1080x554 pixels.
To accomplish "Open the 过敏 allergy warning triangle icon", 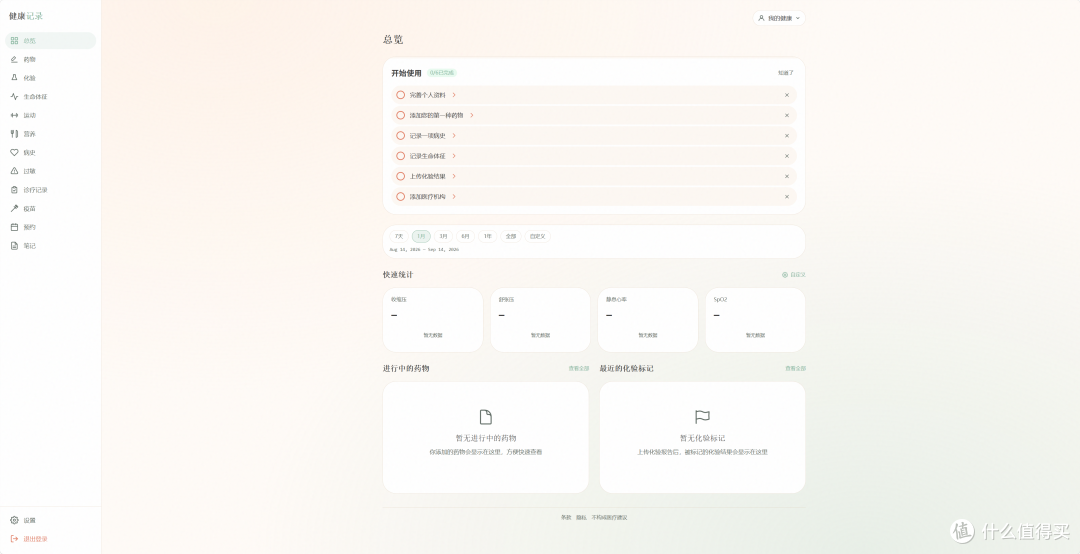I will (x=14, y=171).
